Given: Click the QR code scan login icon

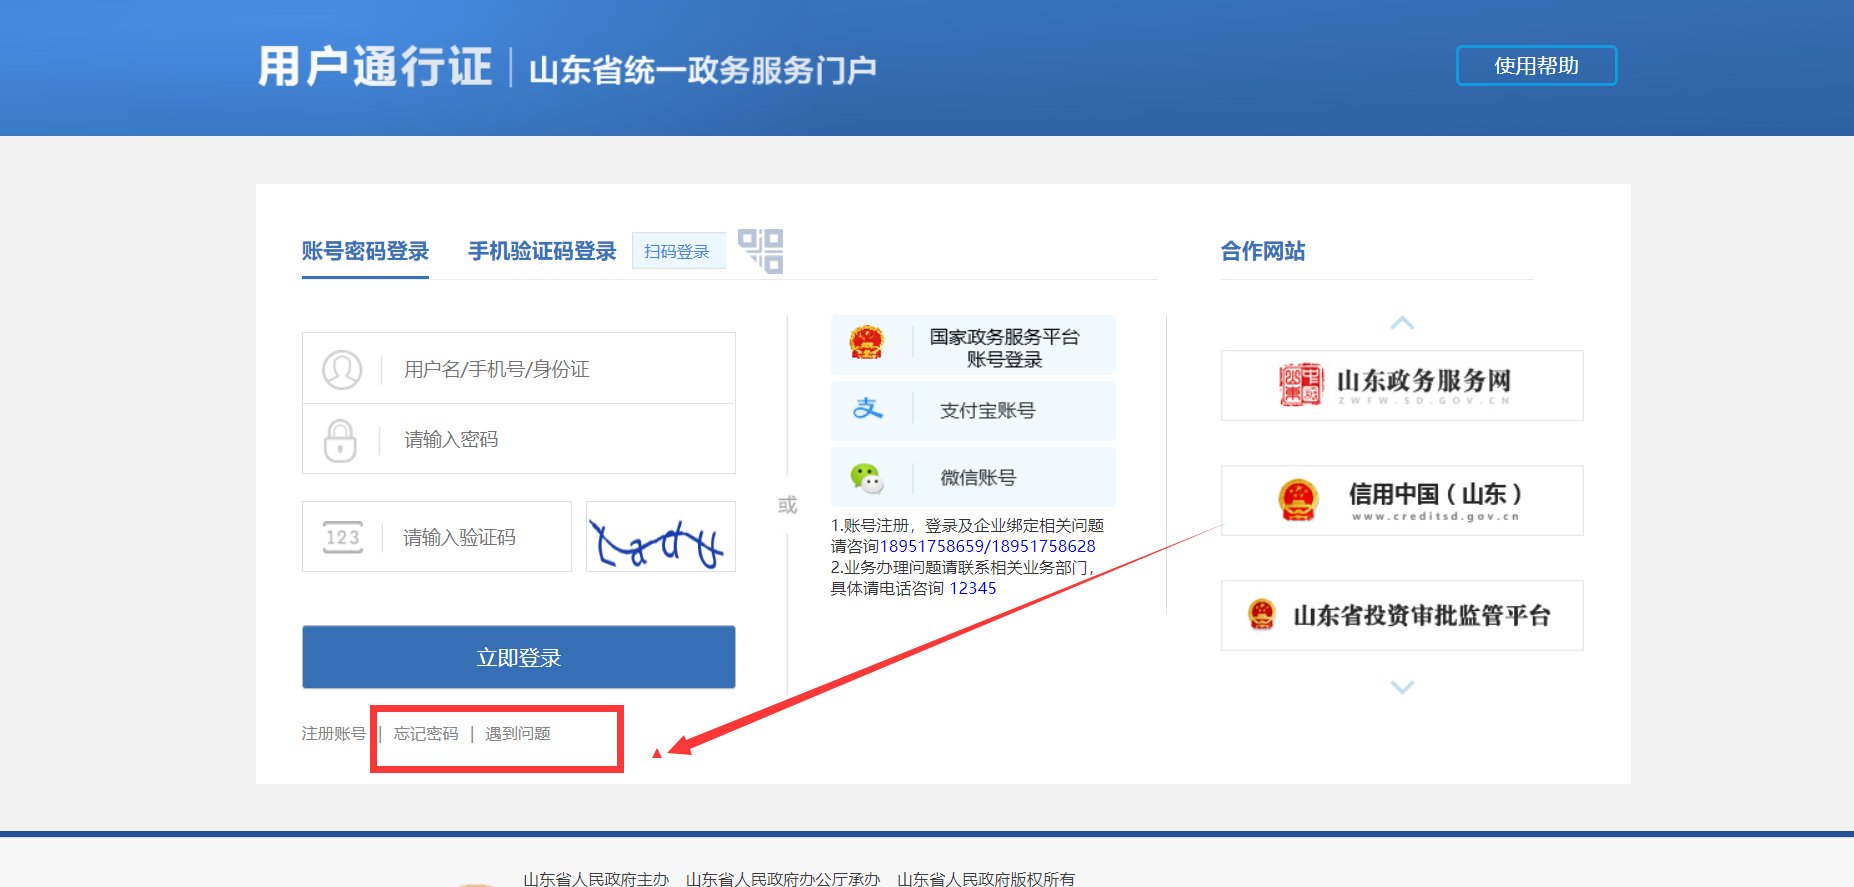Looking at the screenshot, I should (760, 251).
